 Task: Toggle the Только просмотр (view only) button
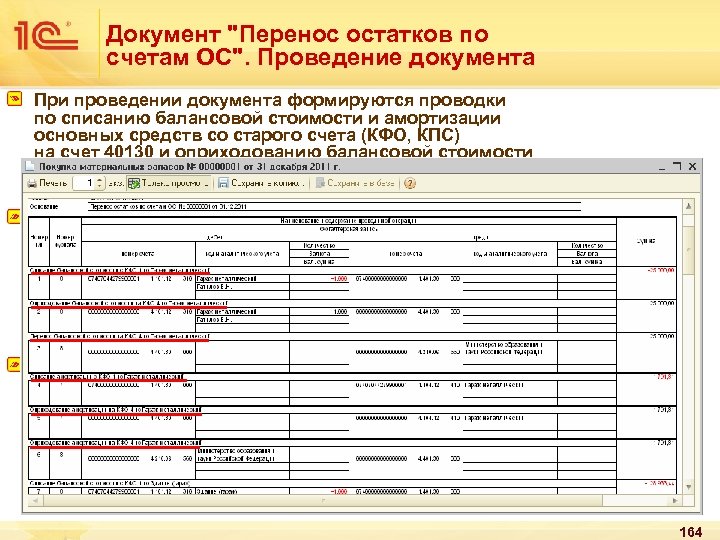coord(169,183)
